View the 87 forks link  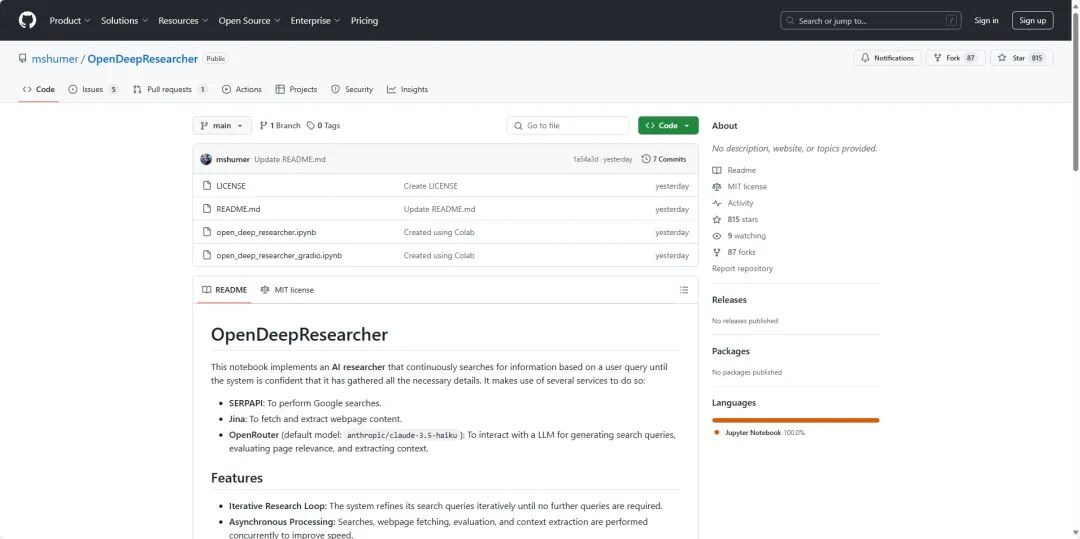[x=741, y=252]
